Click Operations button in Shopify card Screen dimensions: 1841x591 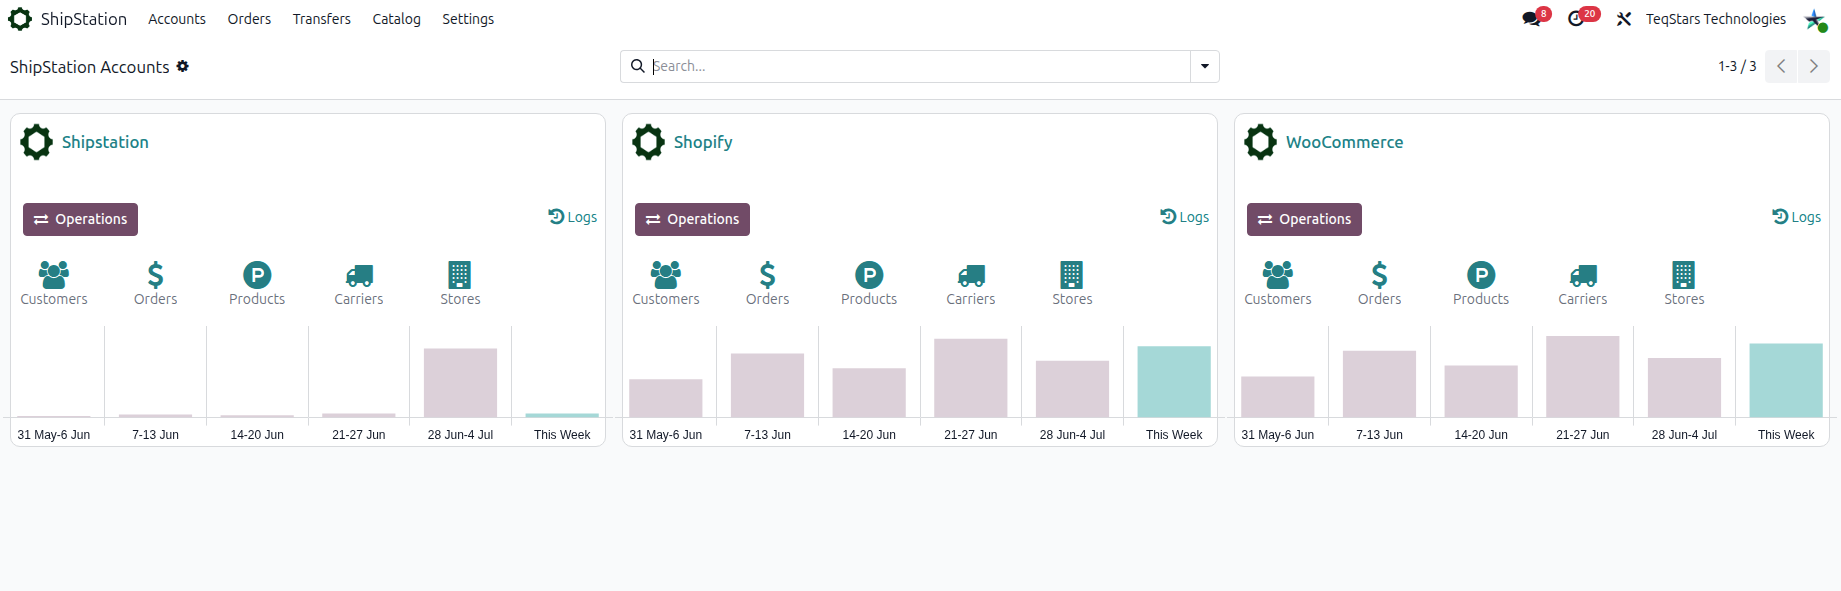point(692,219)
